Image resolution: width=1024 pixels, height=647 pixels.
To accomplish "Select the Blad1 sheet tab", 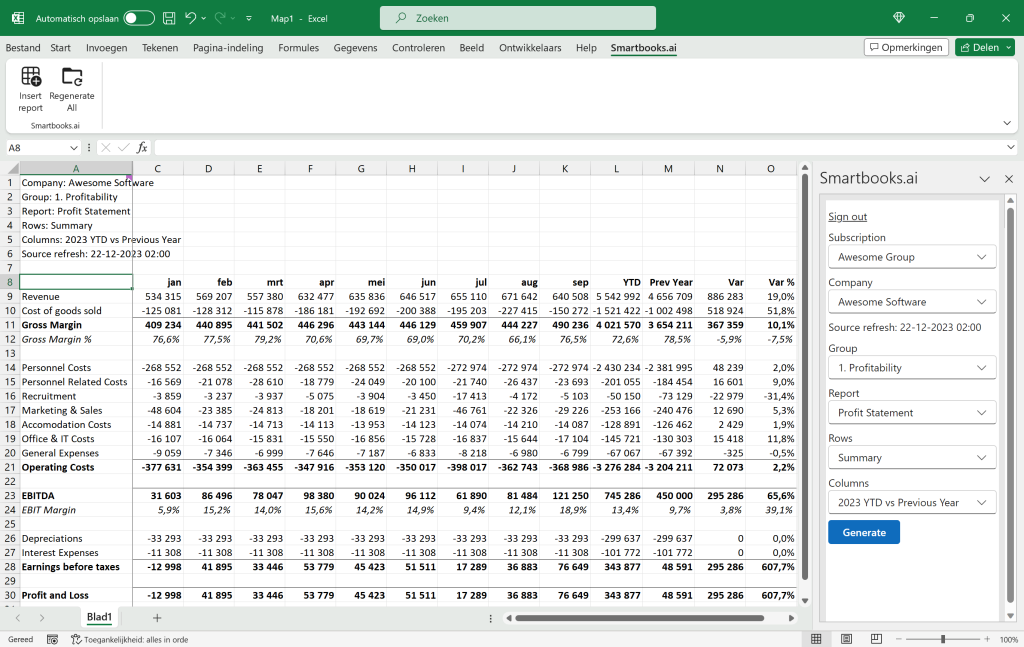I will (99, 617).
